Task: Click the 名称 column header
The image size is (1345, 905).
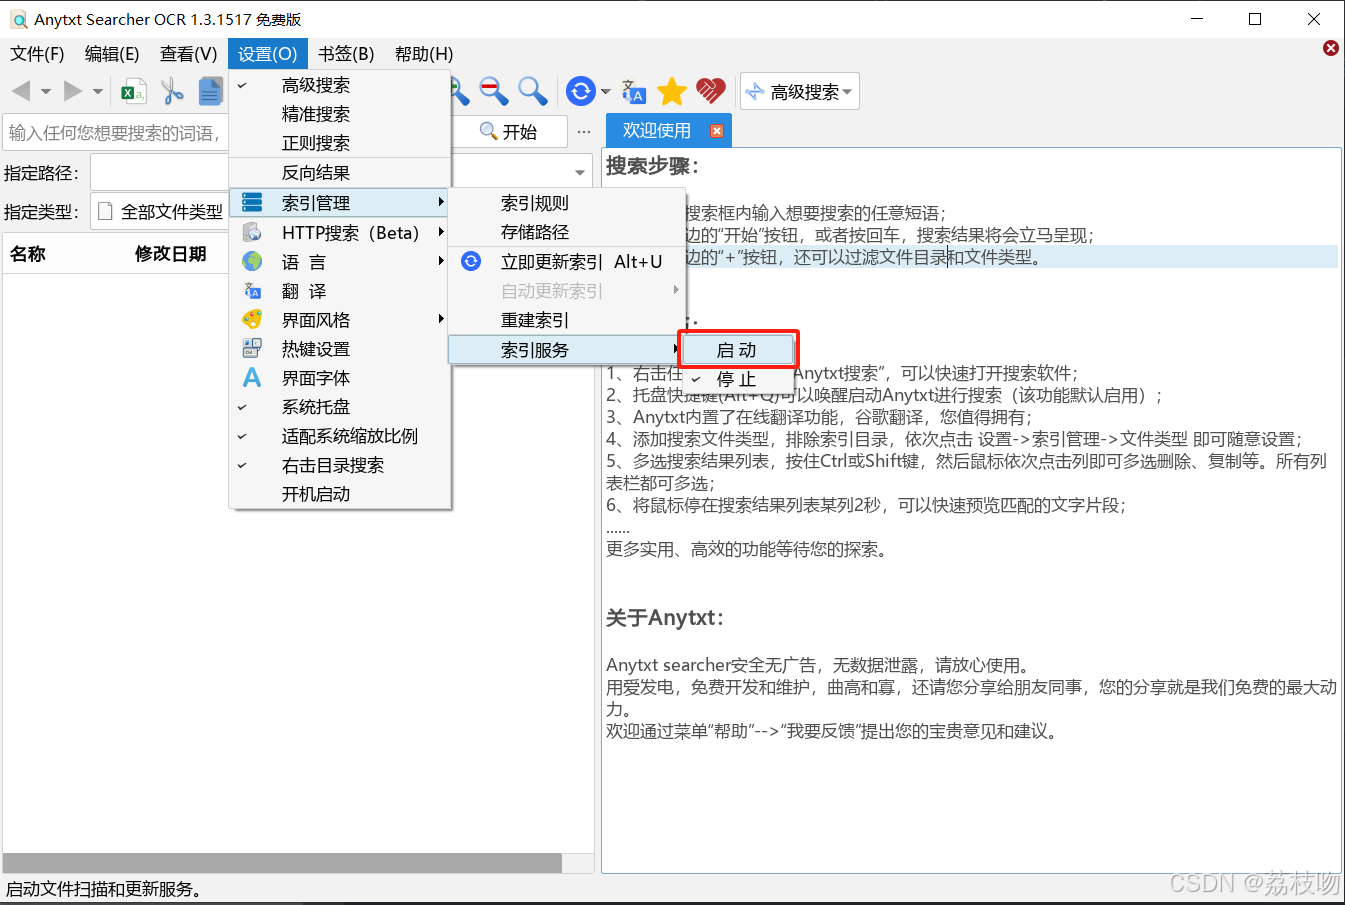Action: point(28,254)
